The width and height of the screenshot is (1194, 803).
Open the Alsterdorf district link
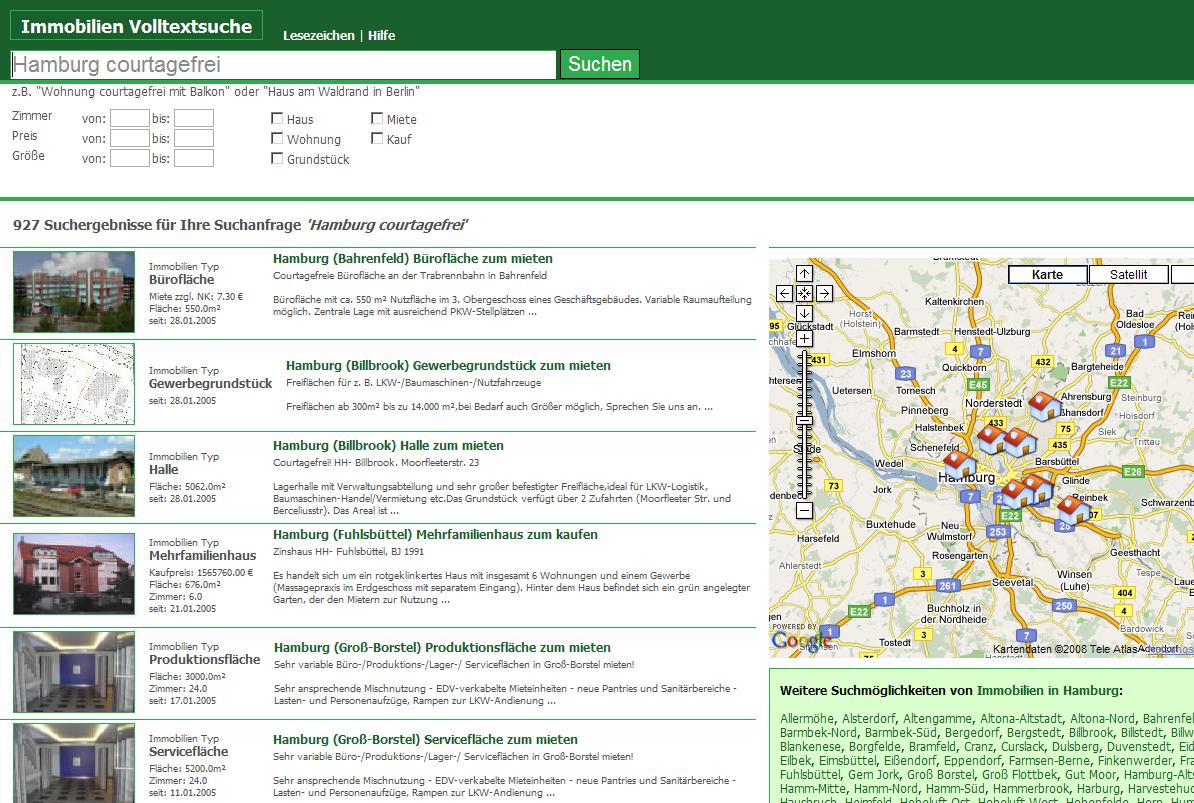click(869, 719)
